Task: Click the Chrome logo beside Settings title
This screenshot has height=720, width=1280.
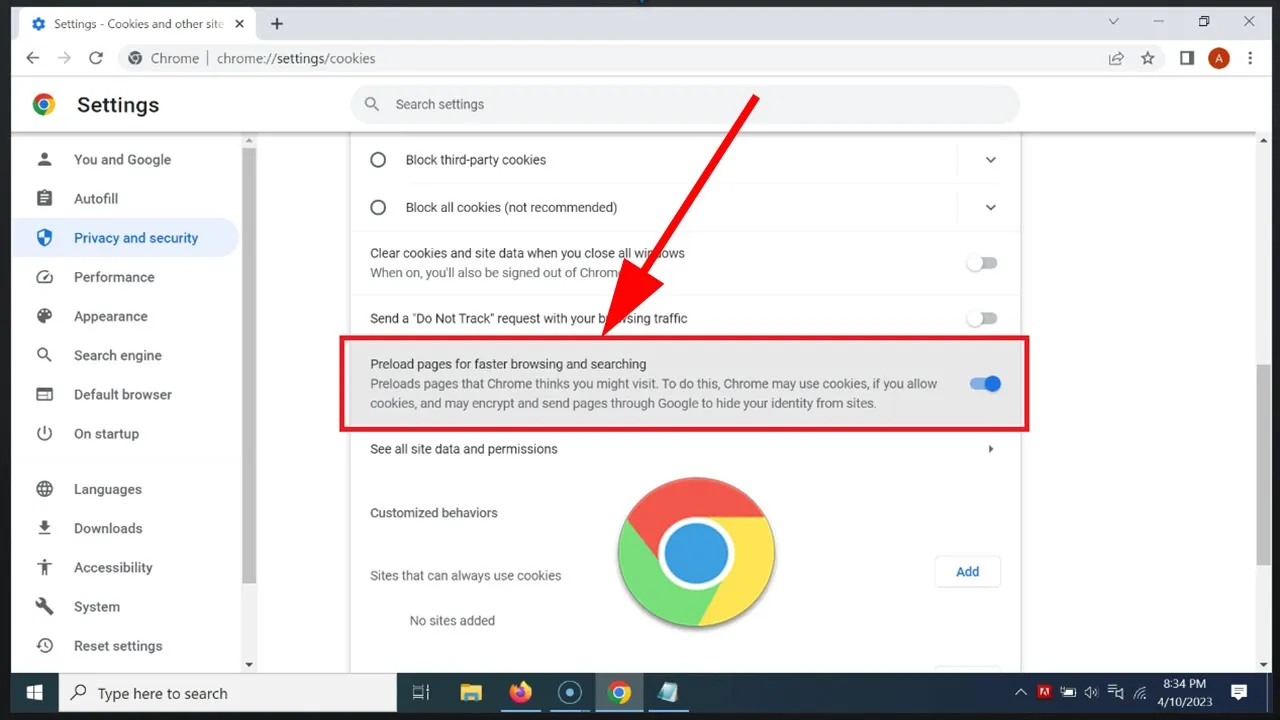Action: point(44,104)
